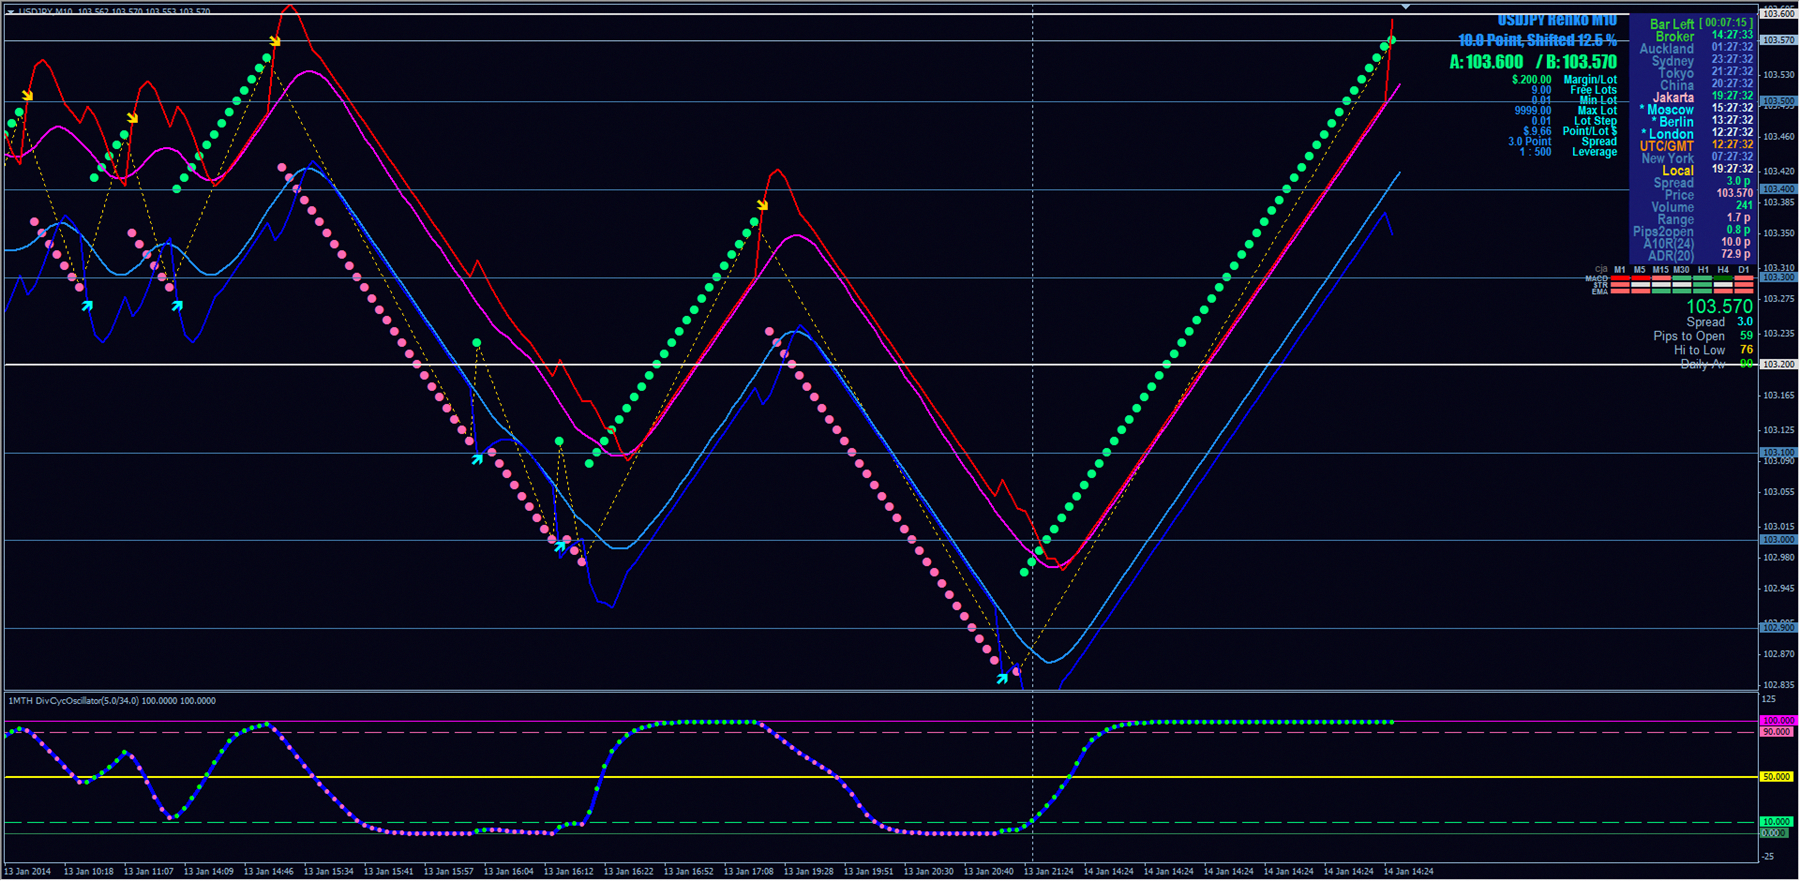Click the 103.000 price label on the axis
The height and width of the screenshot is (881, 1800).
click(x=1778, y=540)
